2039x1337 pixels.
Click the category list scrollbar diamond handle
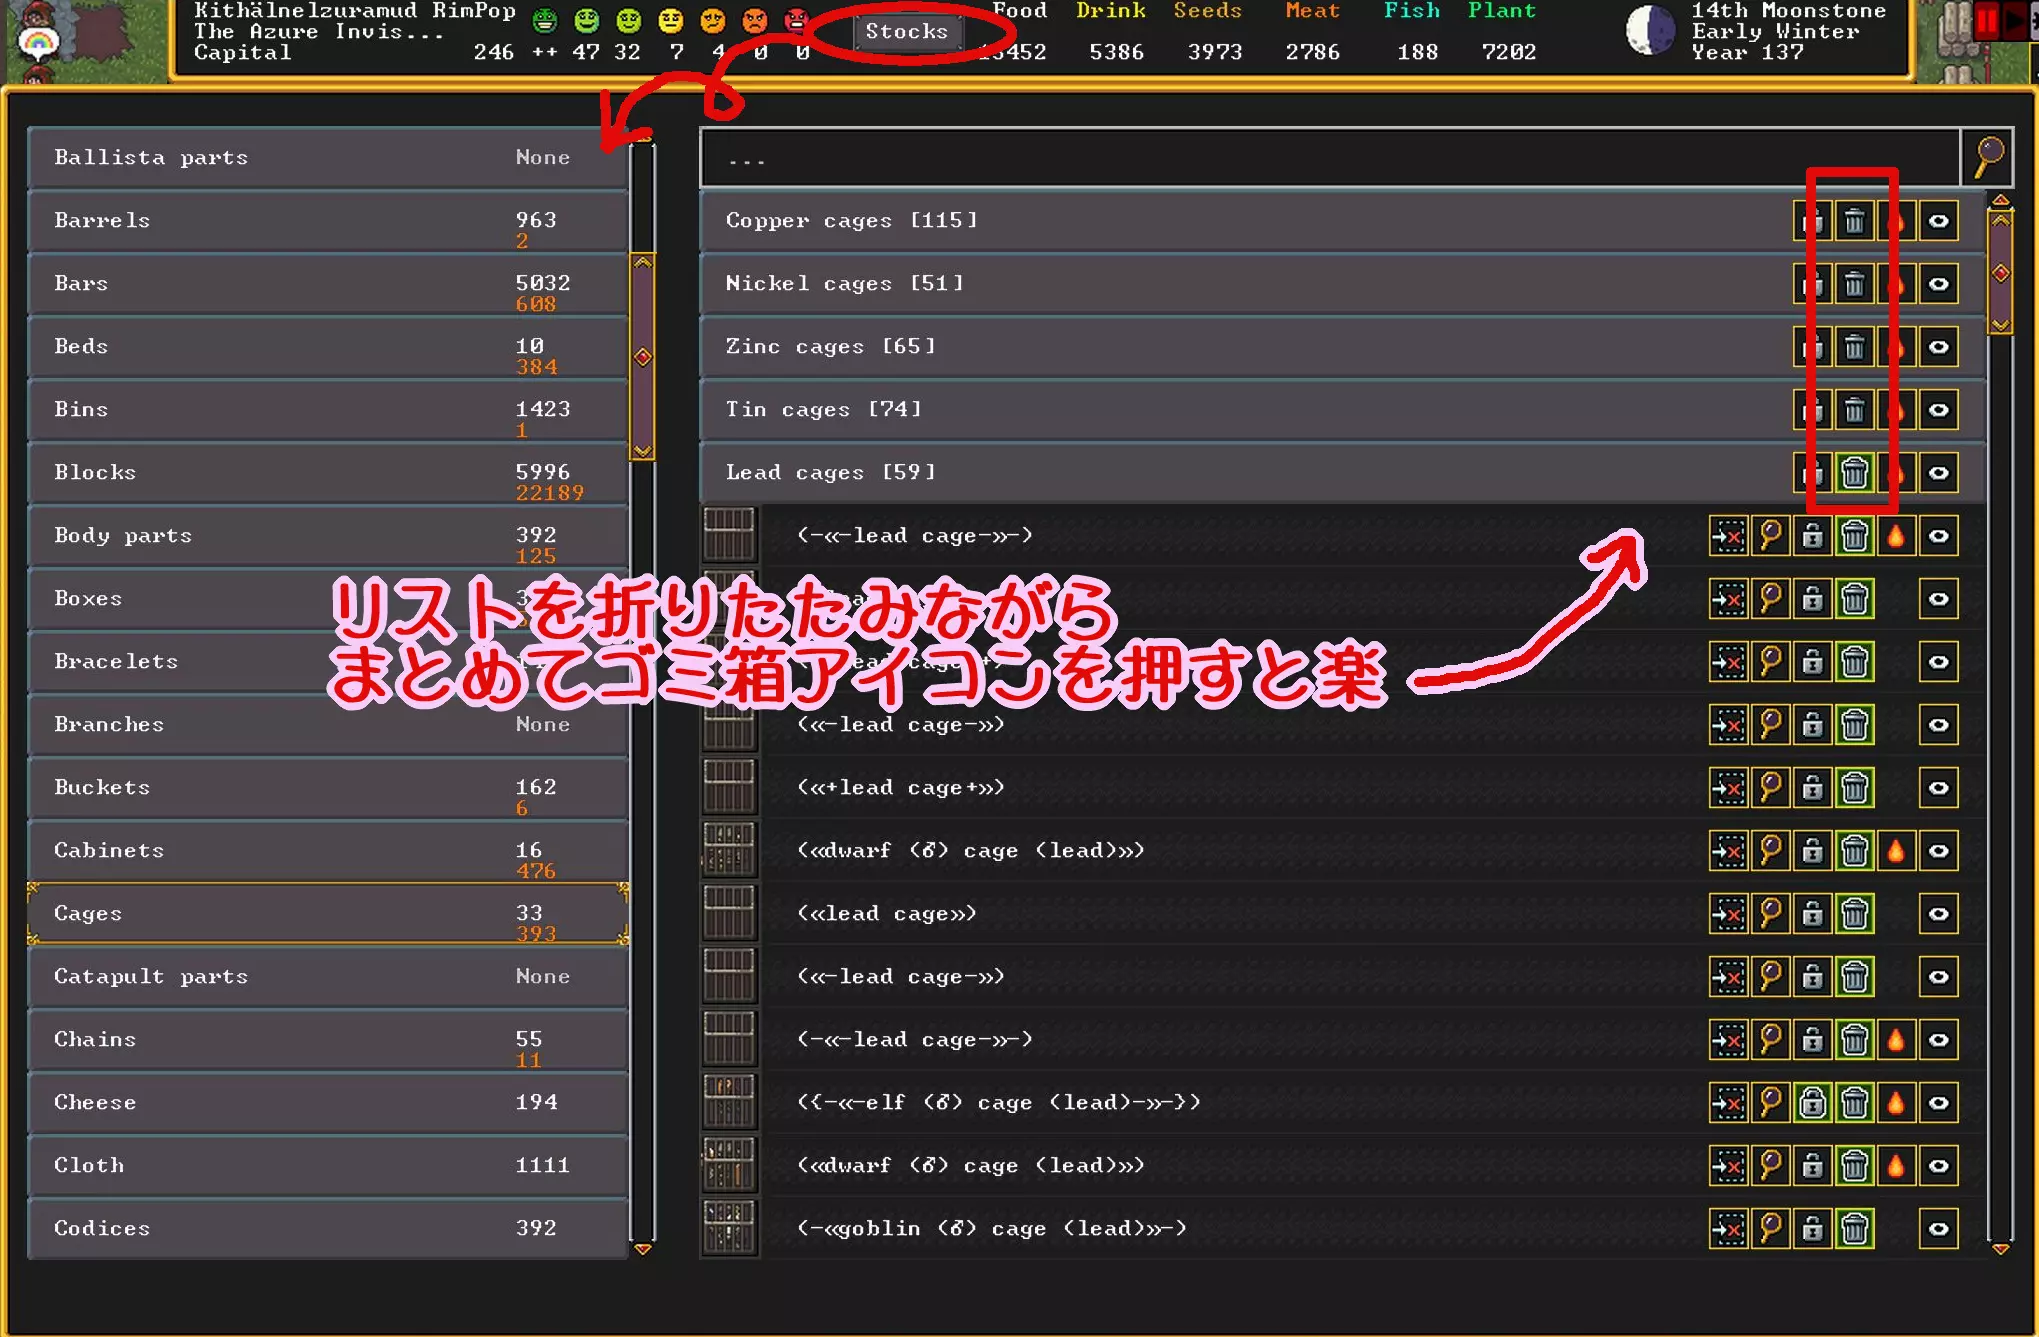click(643, 357)
